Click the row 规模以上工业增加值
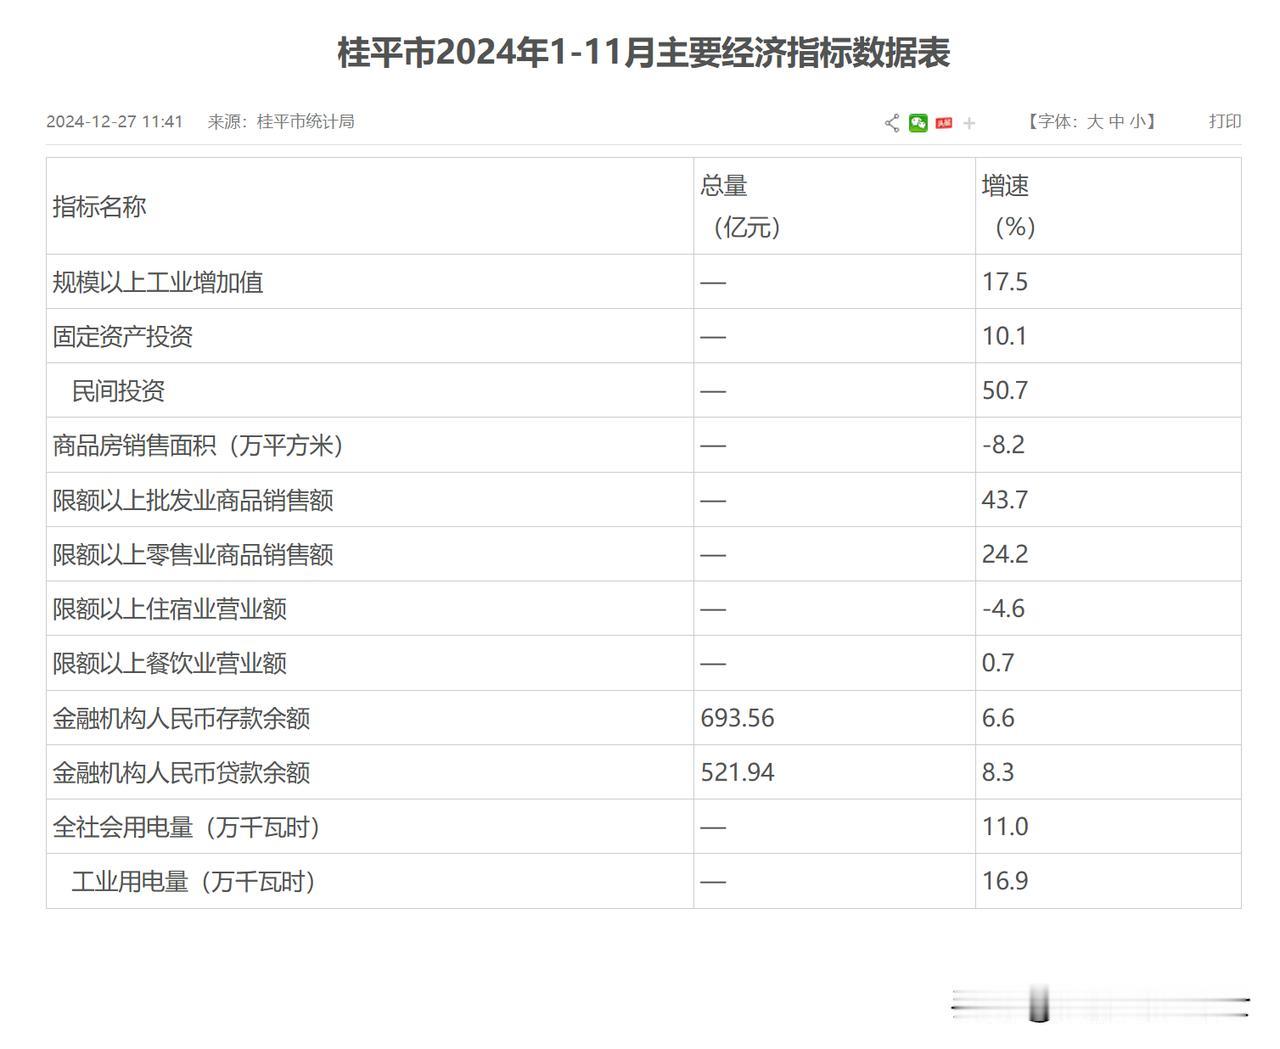 pyautogui.click(x=644, y=282)
